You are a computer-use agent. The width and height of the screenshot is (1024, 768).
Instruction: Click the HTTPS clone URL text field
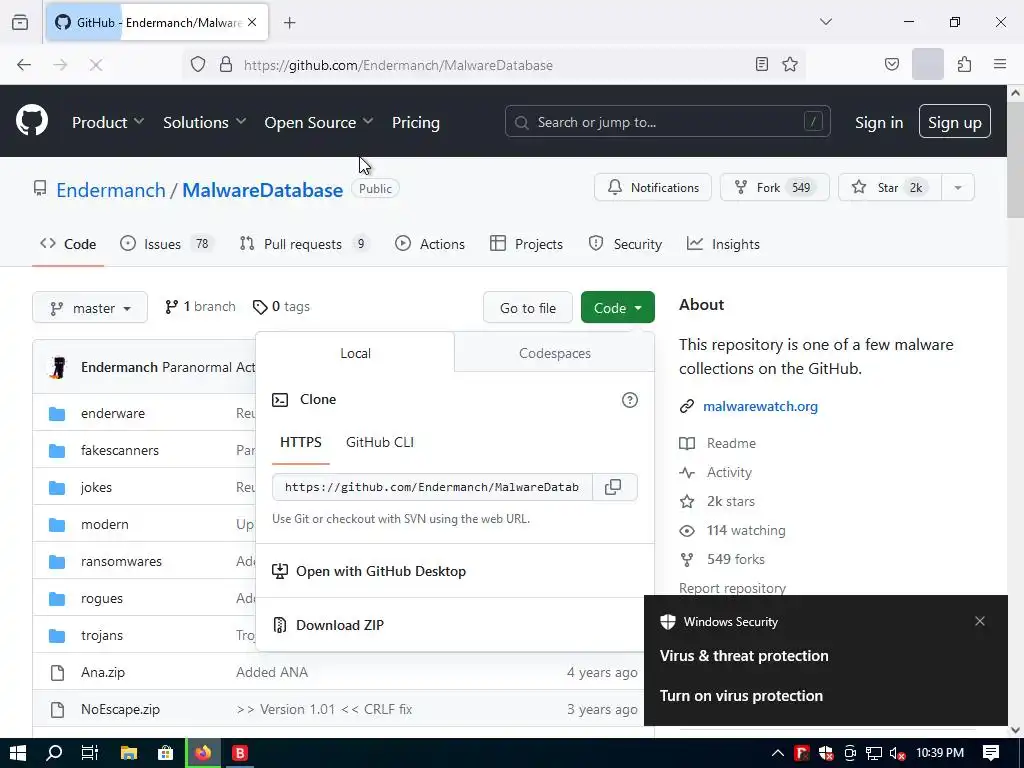(x=432, y=487)
